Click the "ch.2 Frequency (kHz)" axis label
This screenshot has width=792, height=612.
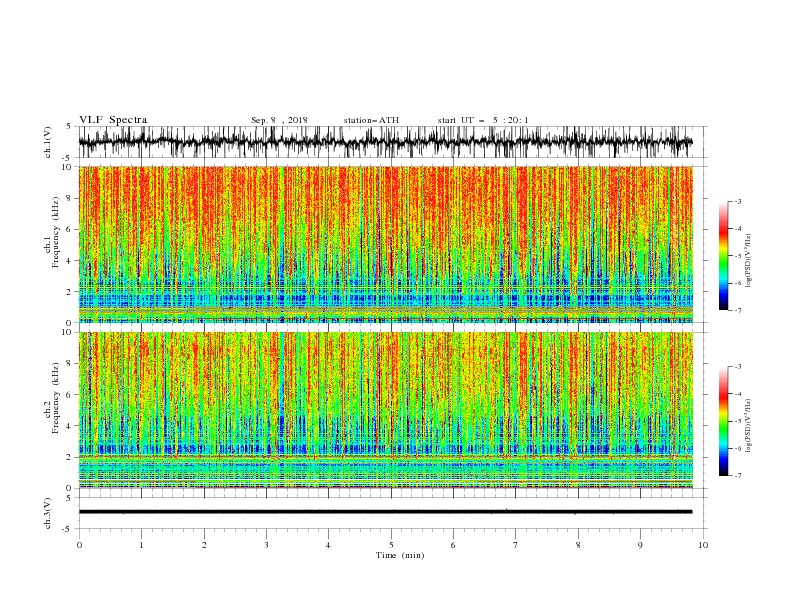pyautogui.click(x=52, y=398)
